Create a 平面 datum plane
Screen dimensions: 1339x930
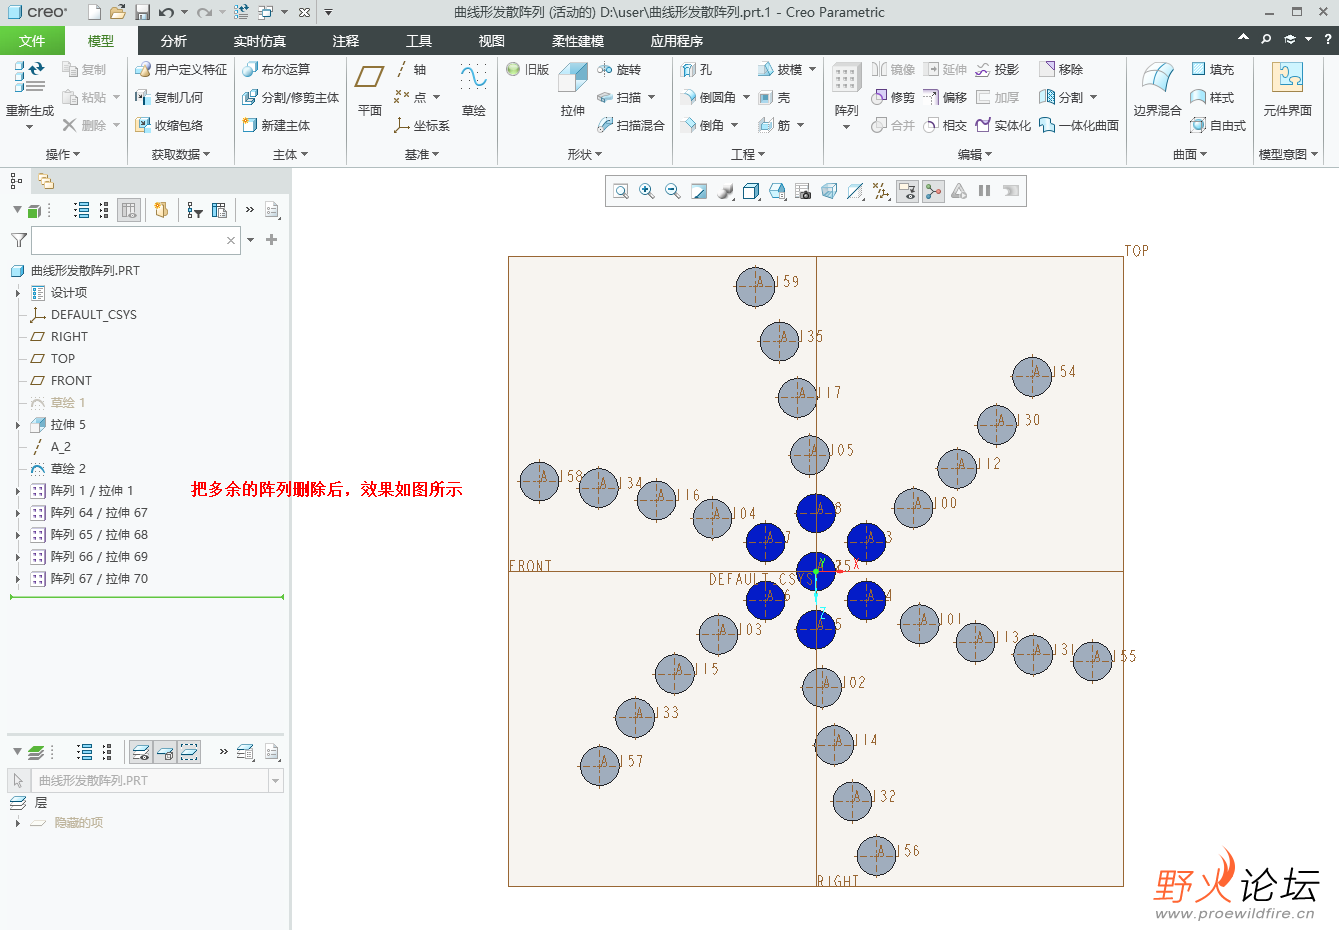click(x=370, y=90)
